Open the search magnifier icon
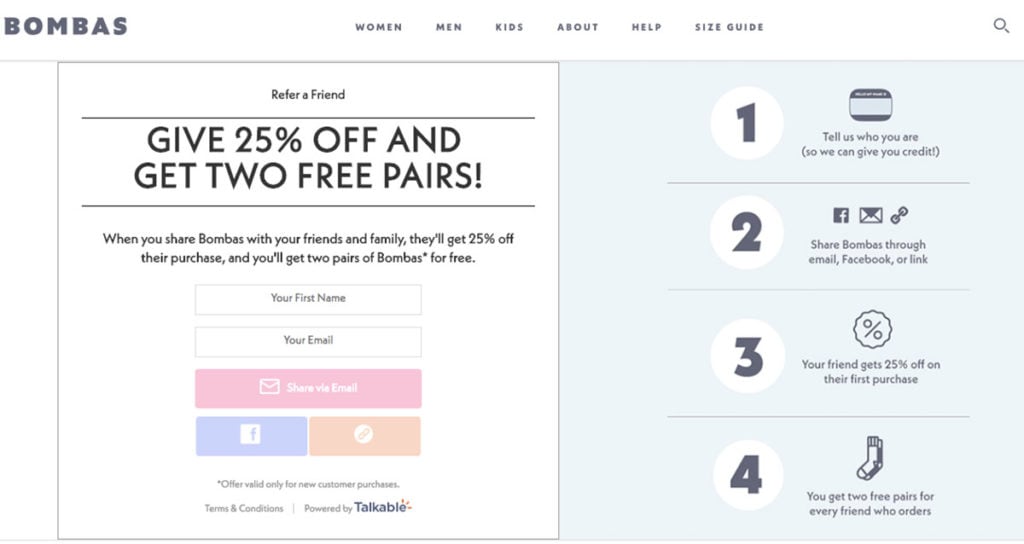This screenshot has width=1024, height=544. tap(1001, 26)
